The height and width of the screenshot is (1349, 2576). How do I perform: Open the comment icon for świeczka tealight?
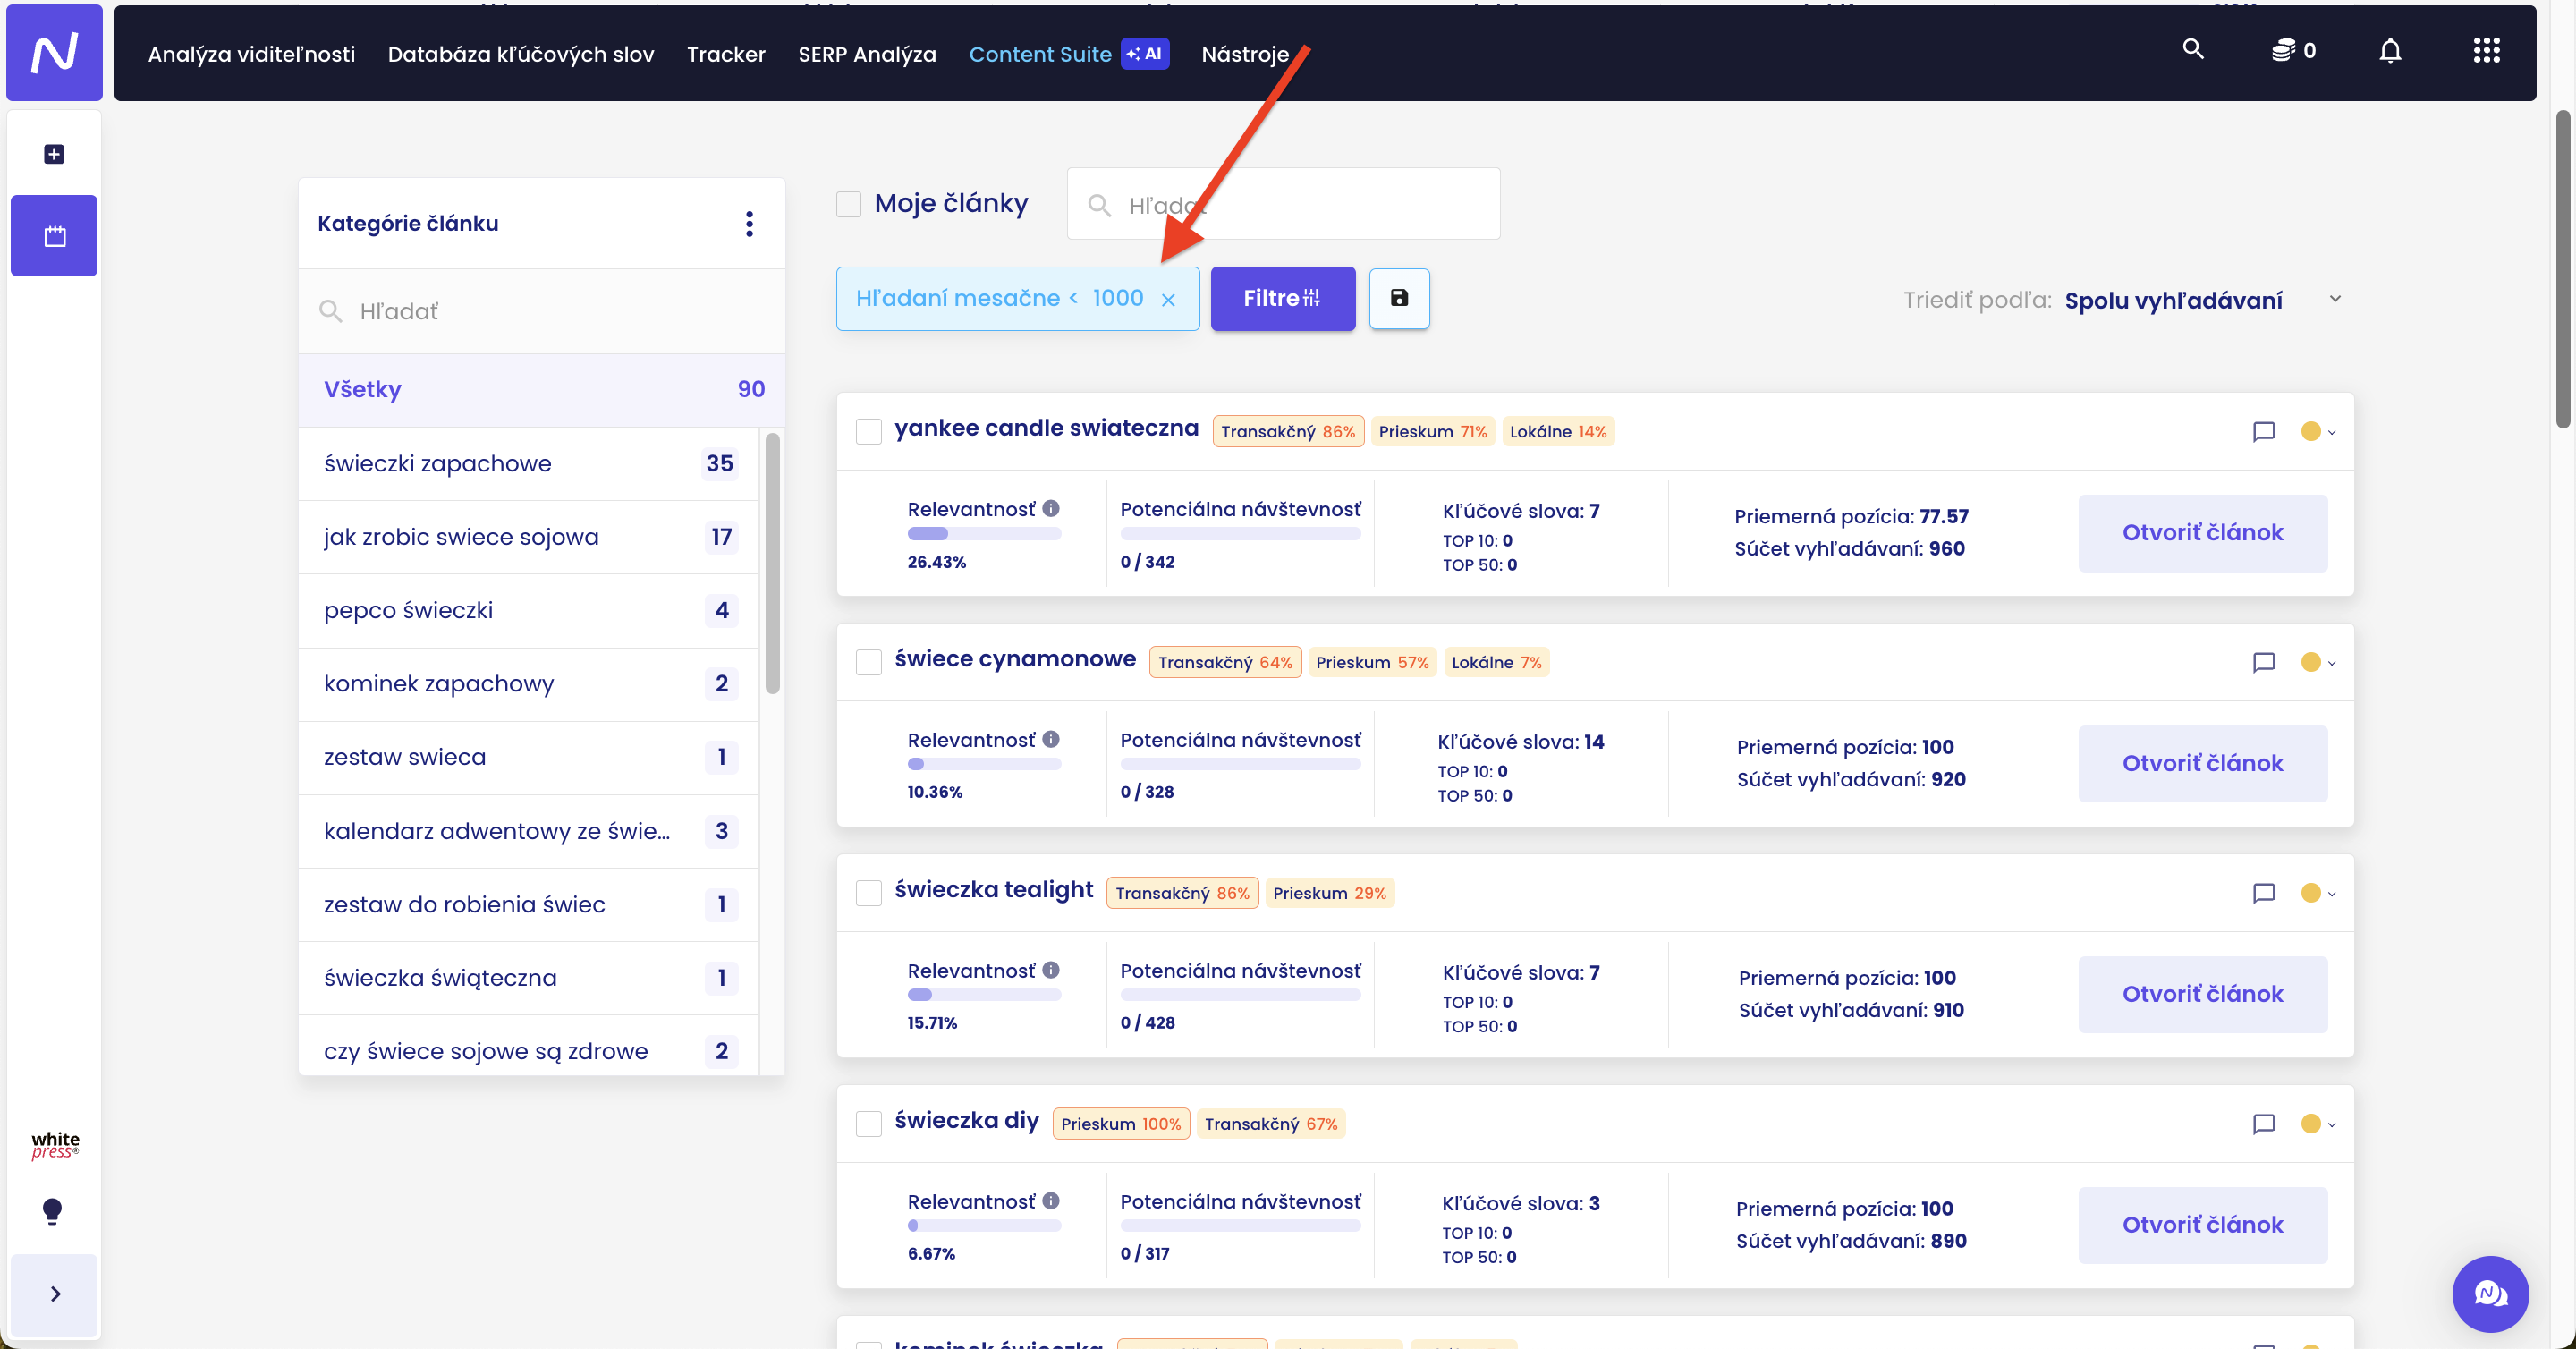[x=2263, y=893]
